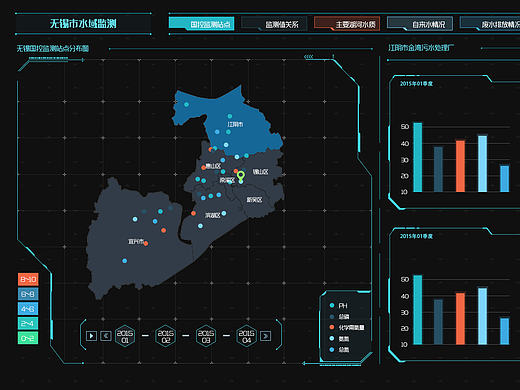Click the pale blue bar in top chart
Viewport: 520px width, 390px height.
click(483, 163)
